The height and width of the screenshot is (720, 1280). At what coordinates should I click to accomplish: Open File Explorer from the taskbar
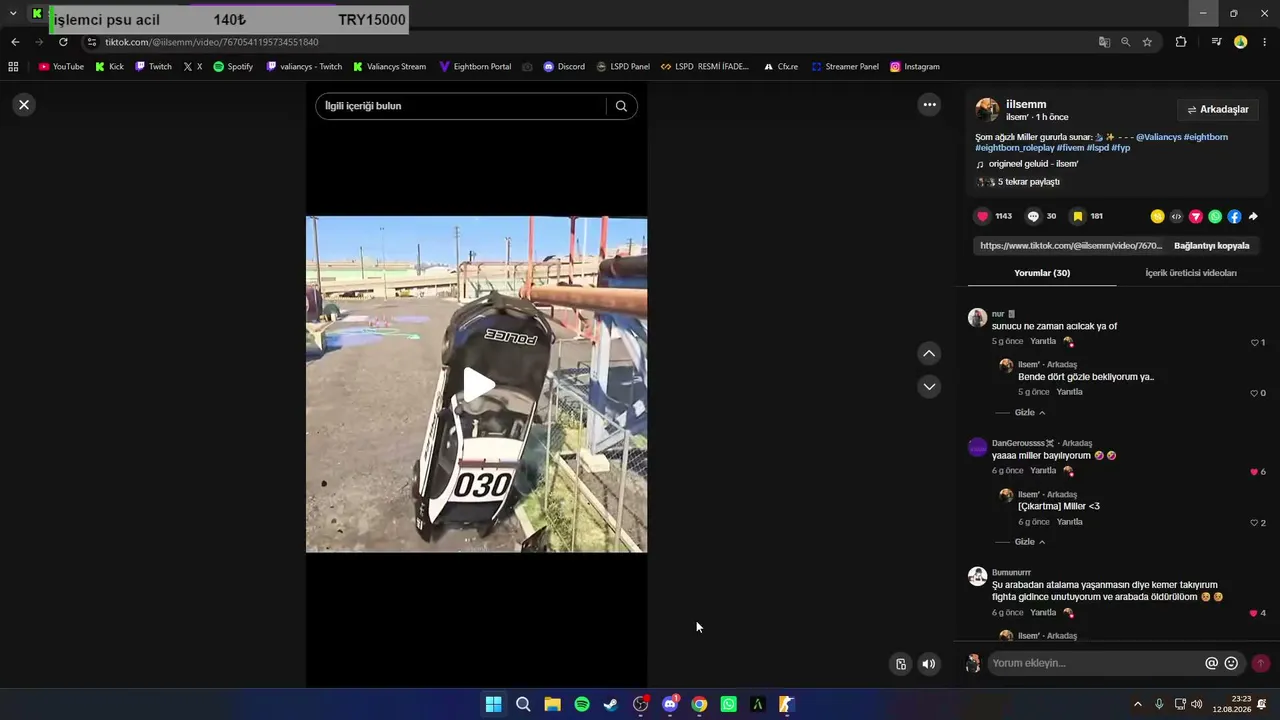[x=552, y=704]
